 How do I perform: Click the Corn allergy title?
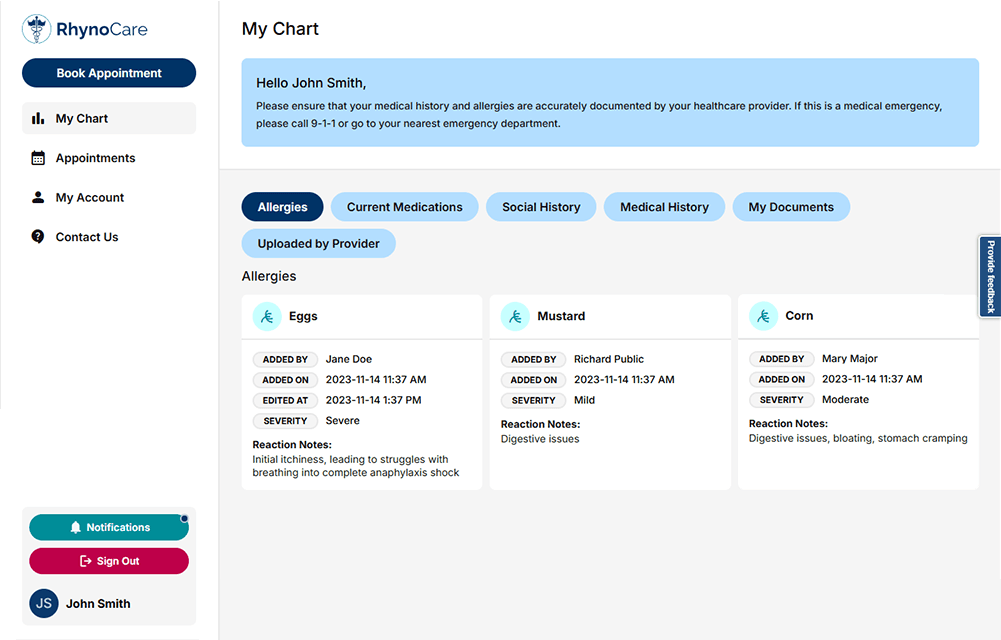[x=799, y=316]
